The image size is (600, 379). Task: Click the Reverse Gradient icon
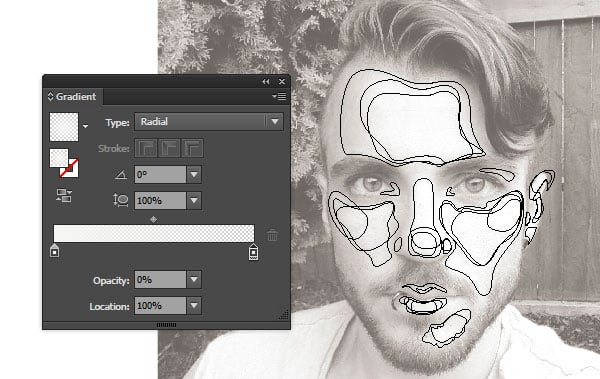[64, 195]
